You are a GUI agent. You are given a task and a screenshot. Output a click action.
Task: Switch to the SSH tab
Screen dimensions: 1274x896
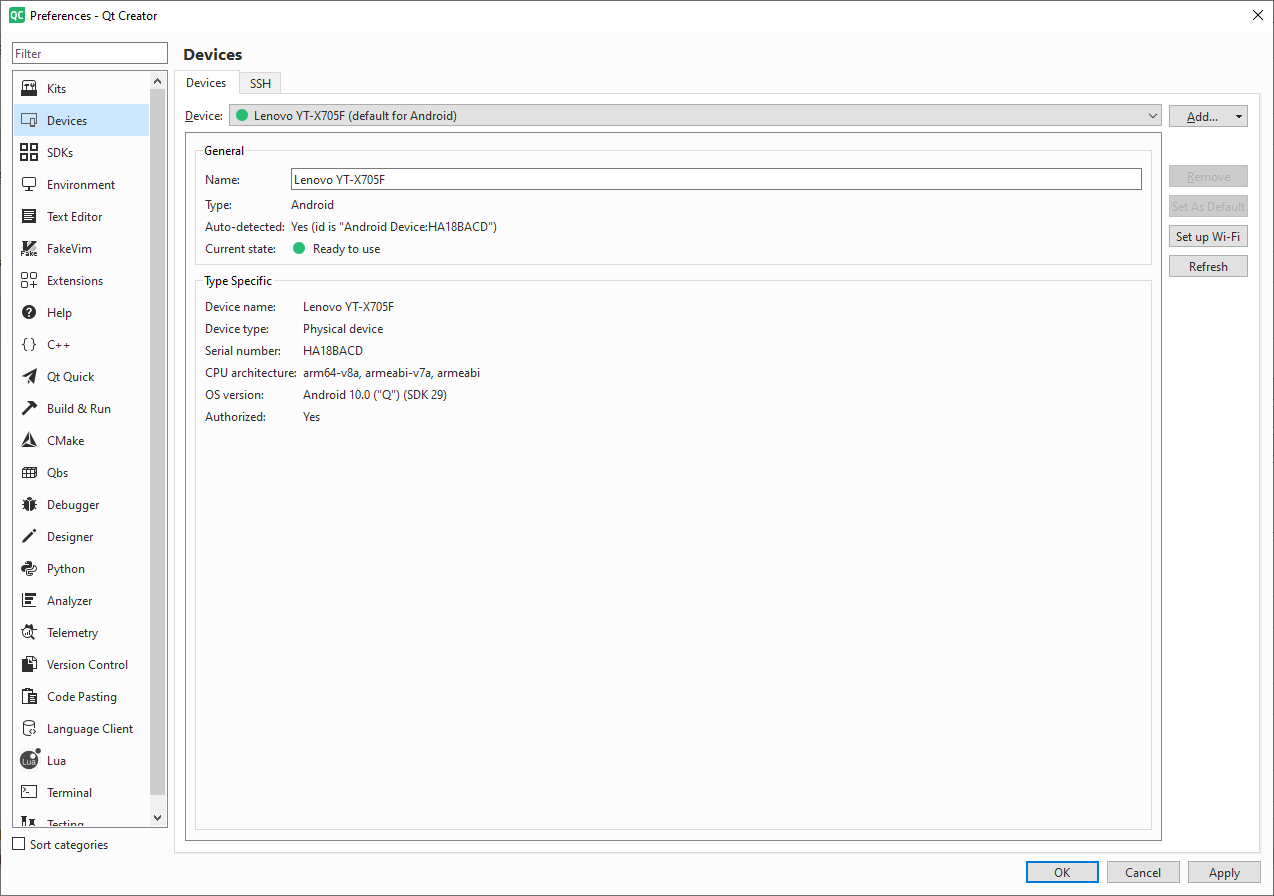point(260,84)
